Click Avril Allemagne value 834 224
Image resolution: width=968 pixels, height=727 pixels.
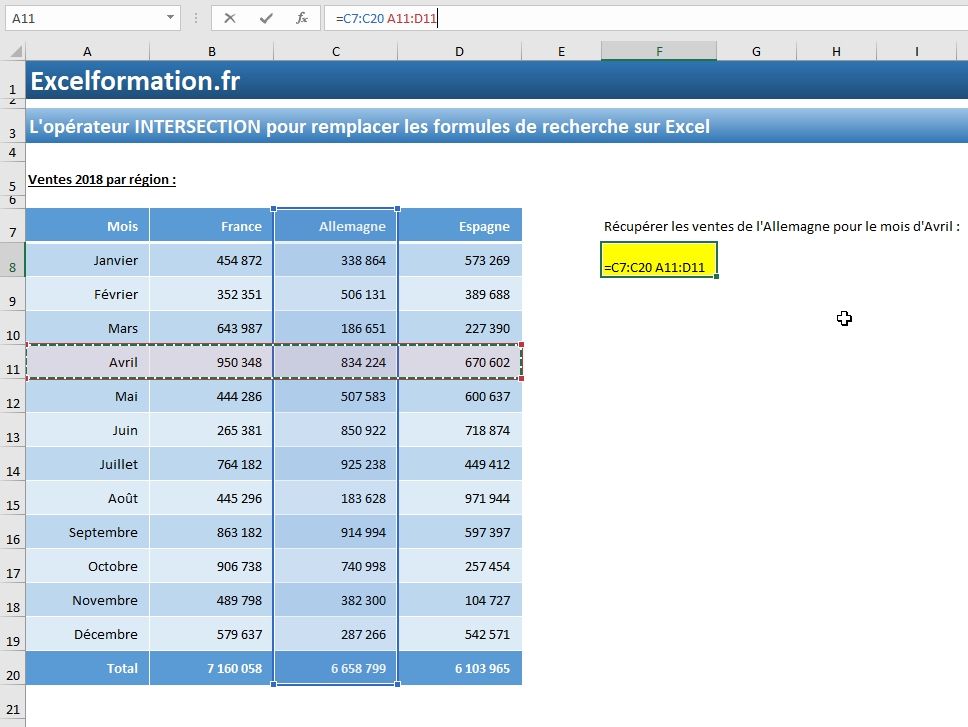pos(336,362)
